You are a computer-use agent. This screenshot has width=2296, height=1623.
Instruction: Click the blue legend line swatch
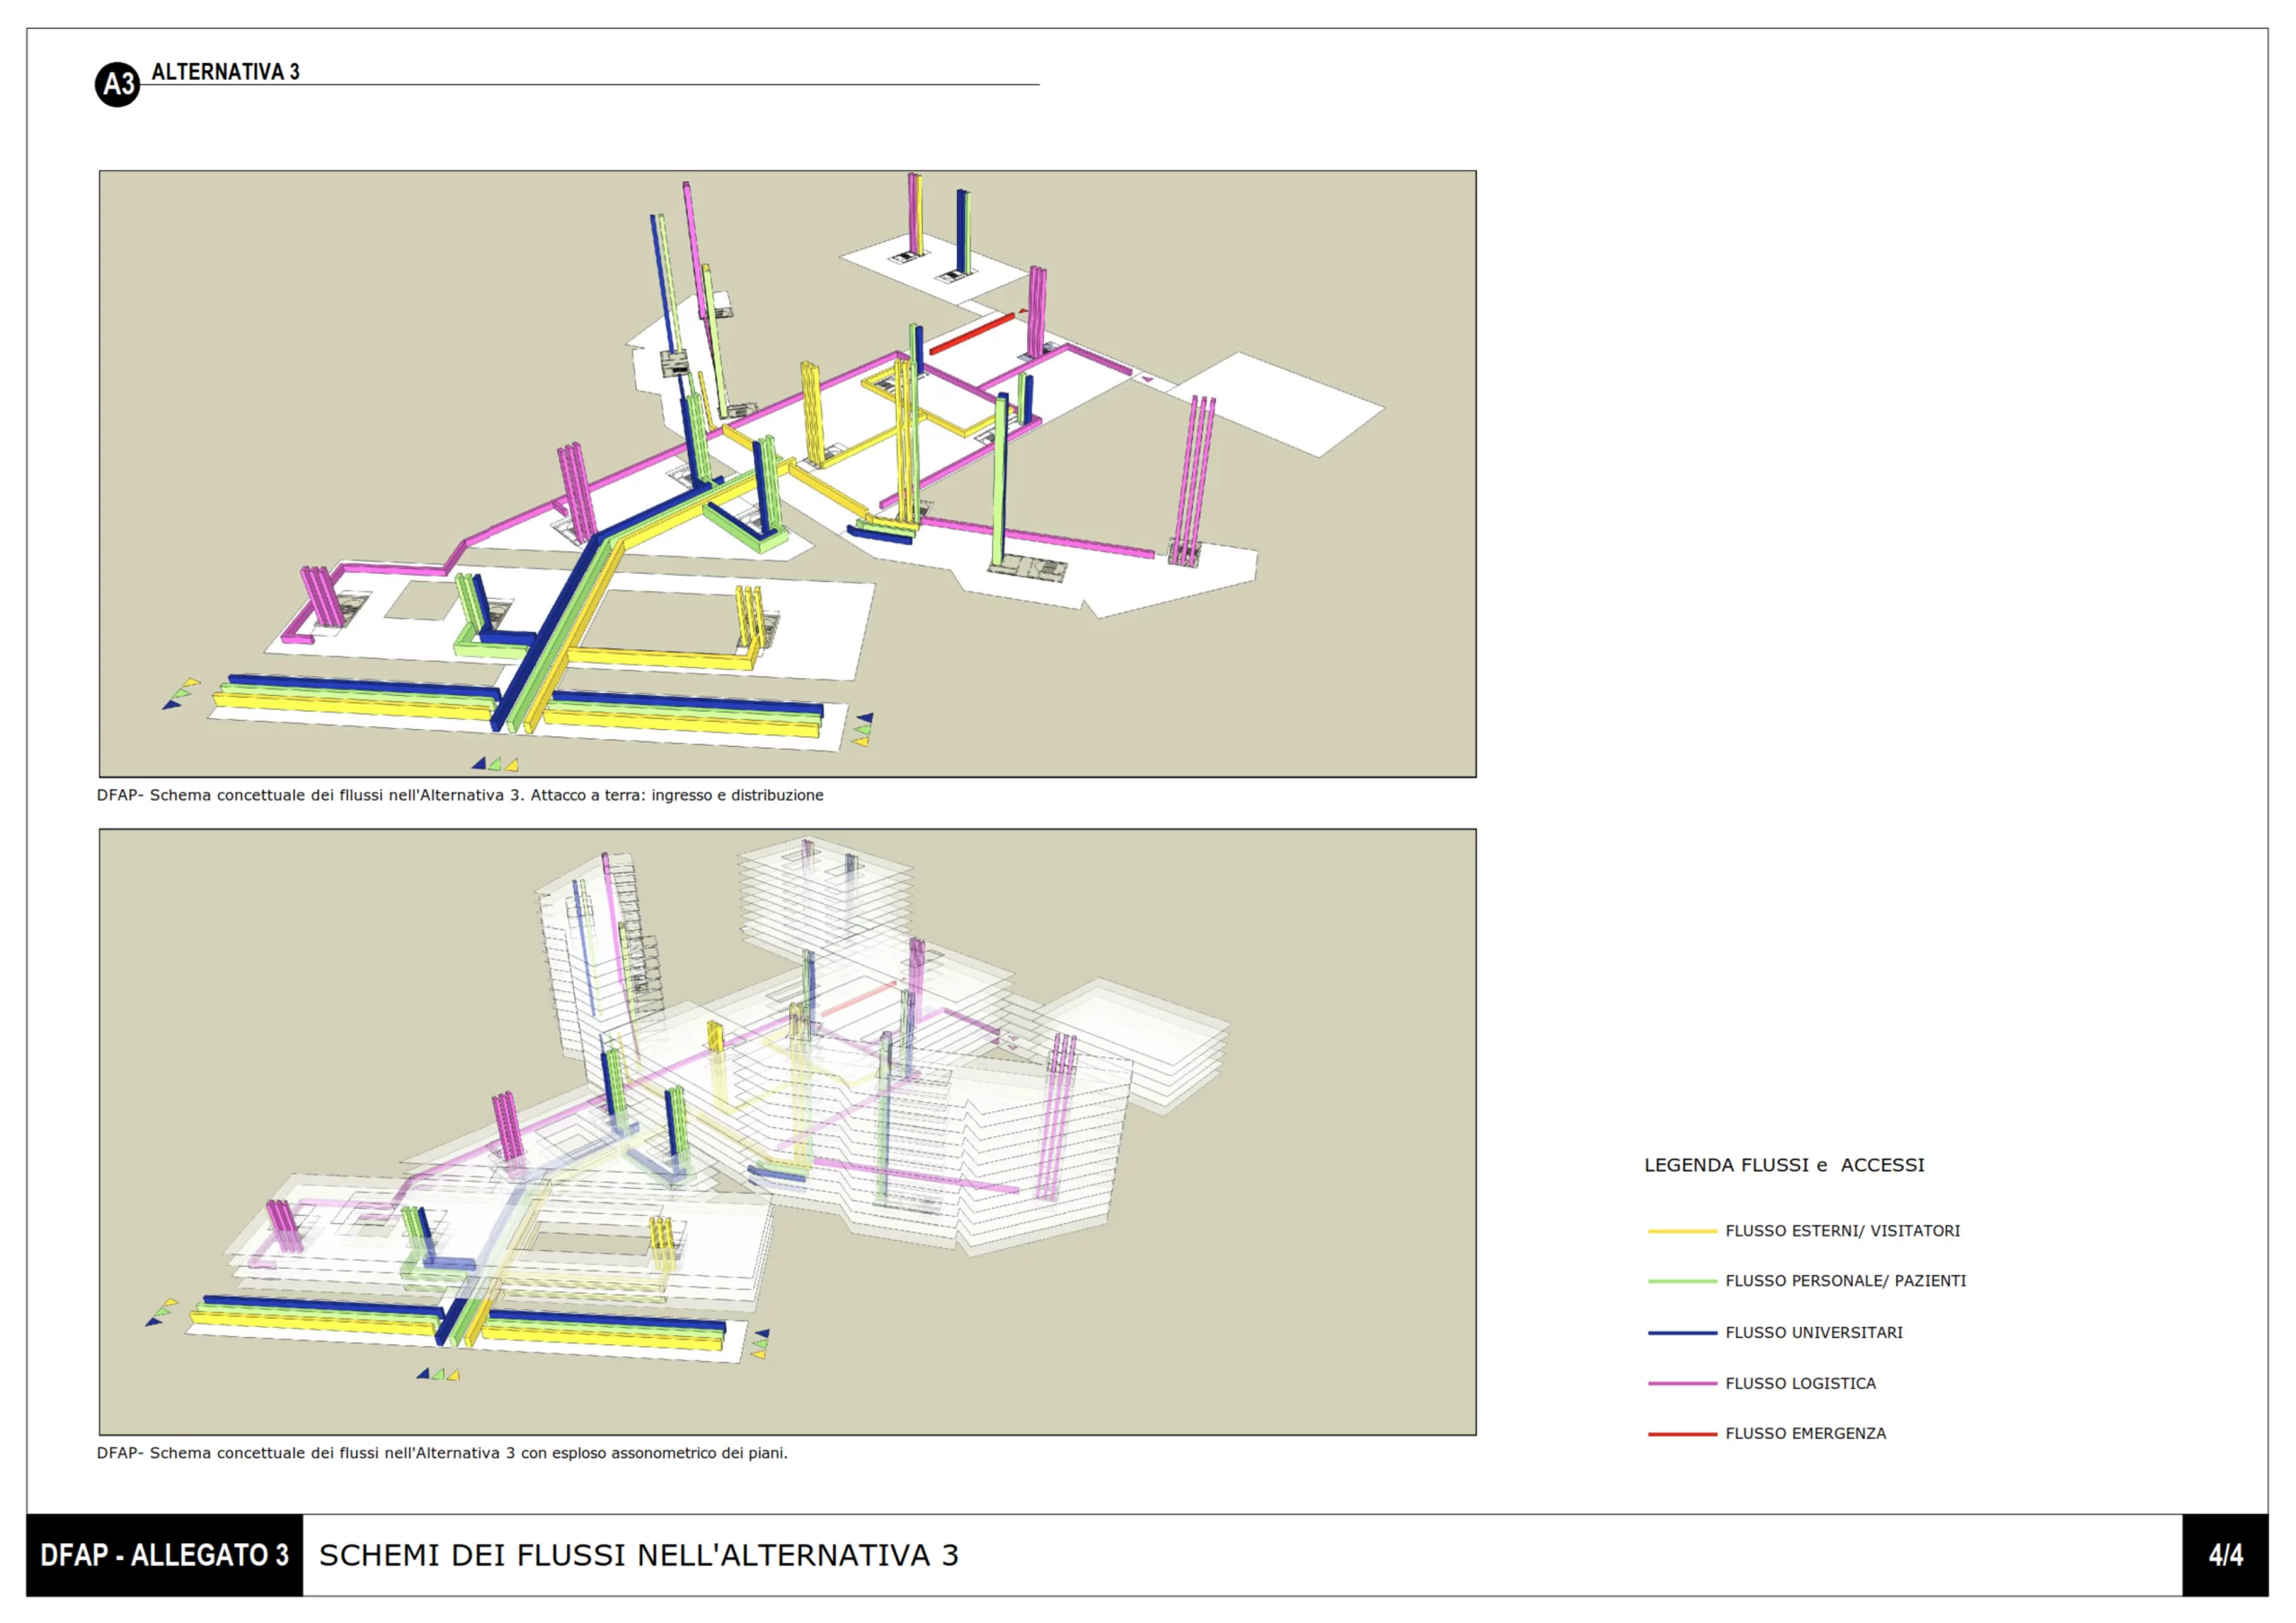click(1682, 1333)
